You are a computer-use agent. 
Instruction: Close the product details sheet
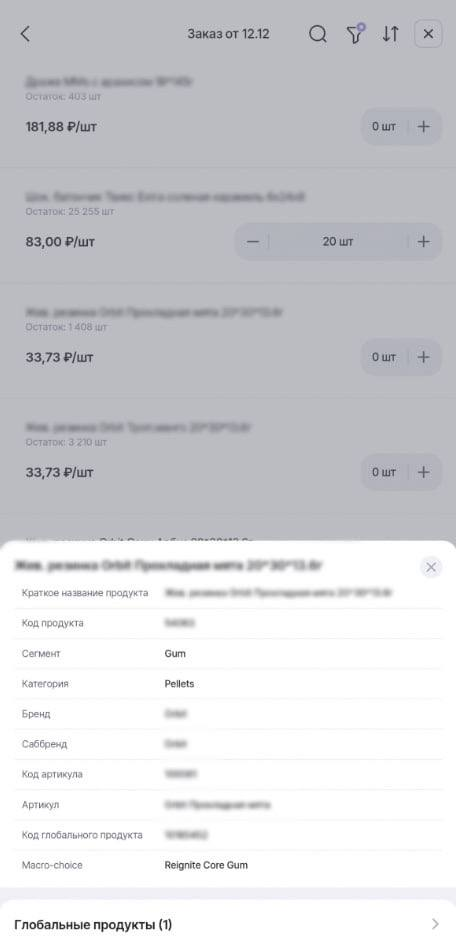[x=431, y=567]
